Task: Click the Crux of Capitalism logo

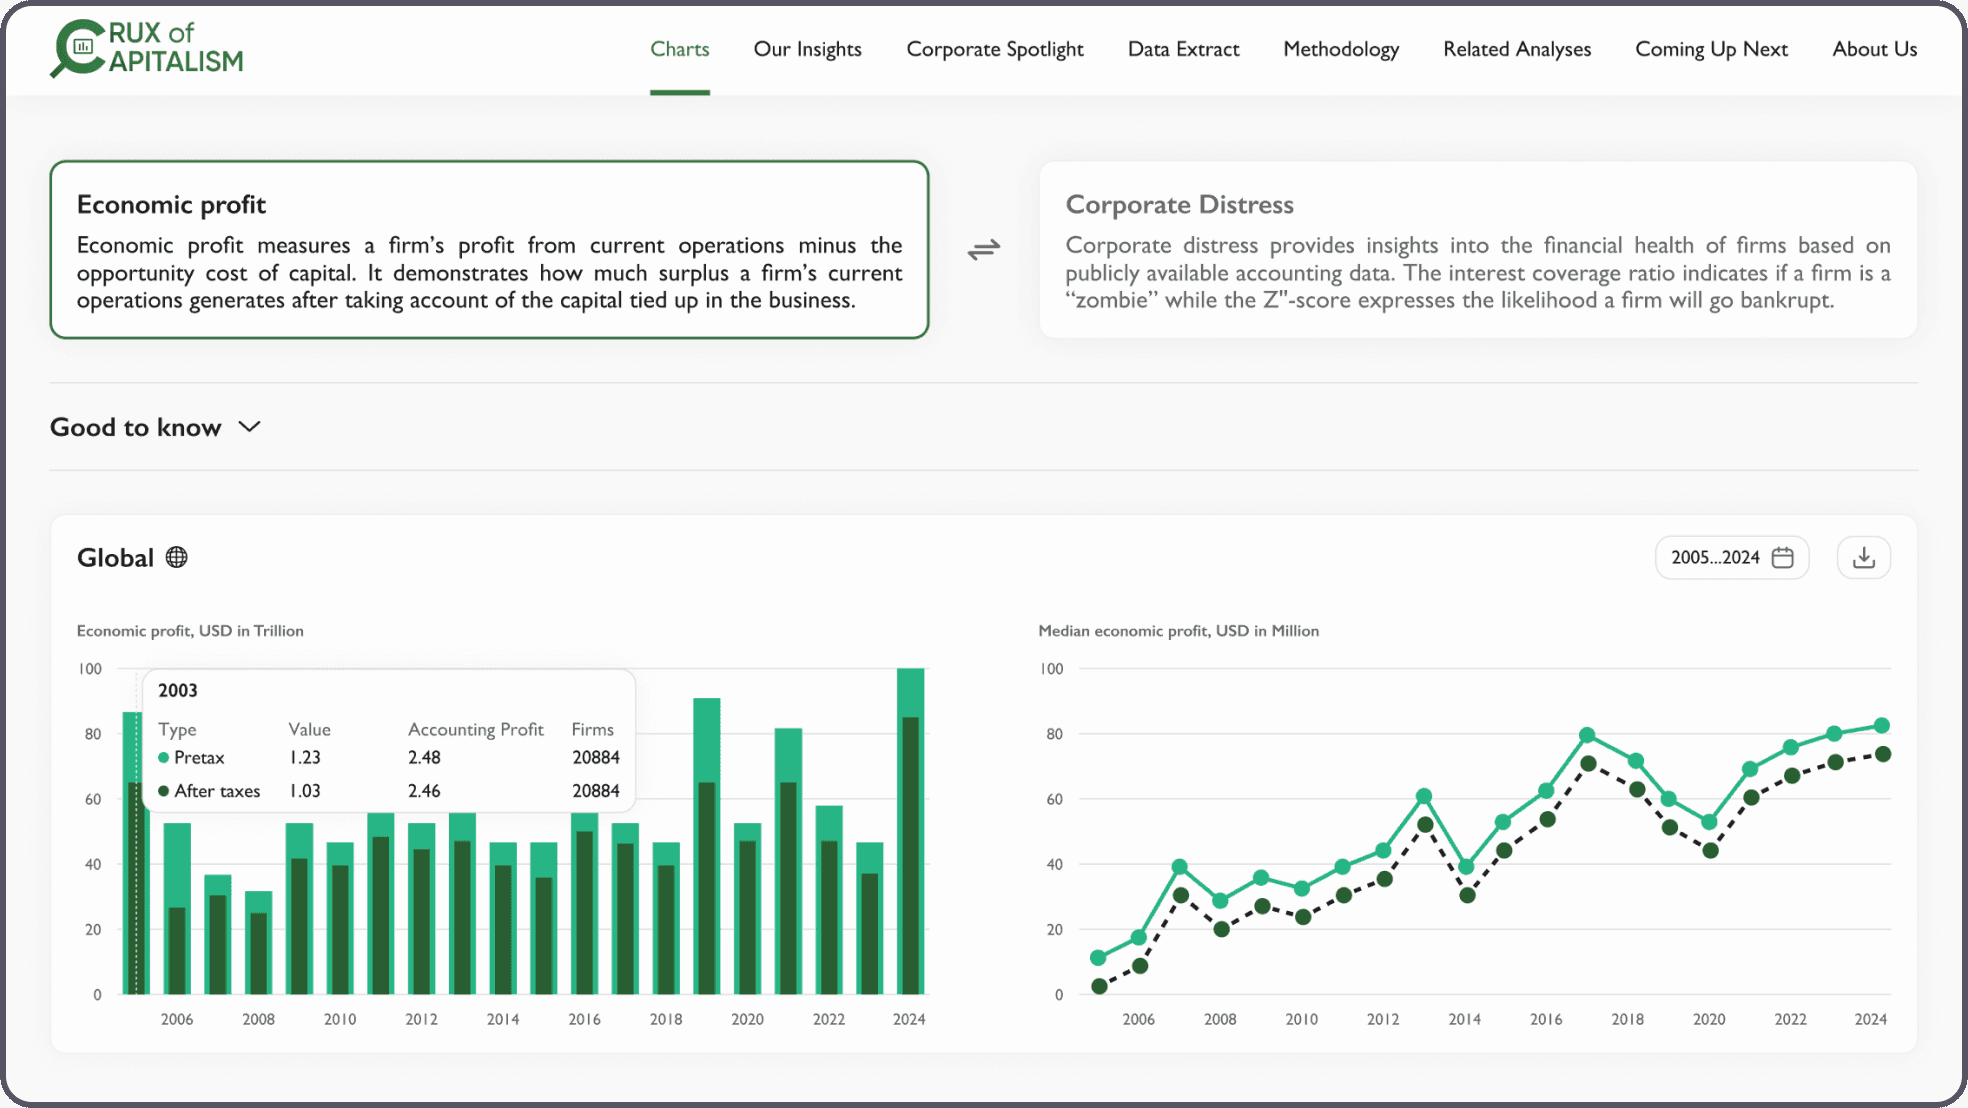Action: pos(147,48)
